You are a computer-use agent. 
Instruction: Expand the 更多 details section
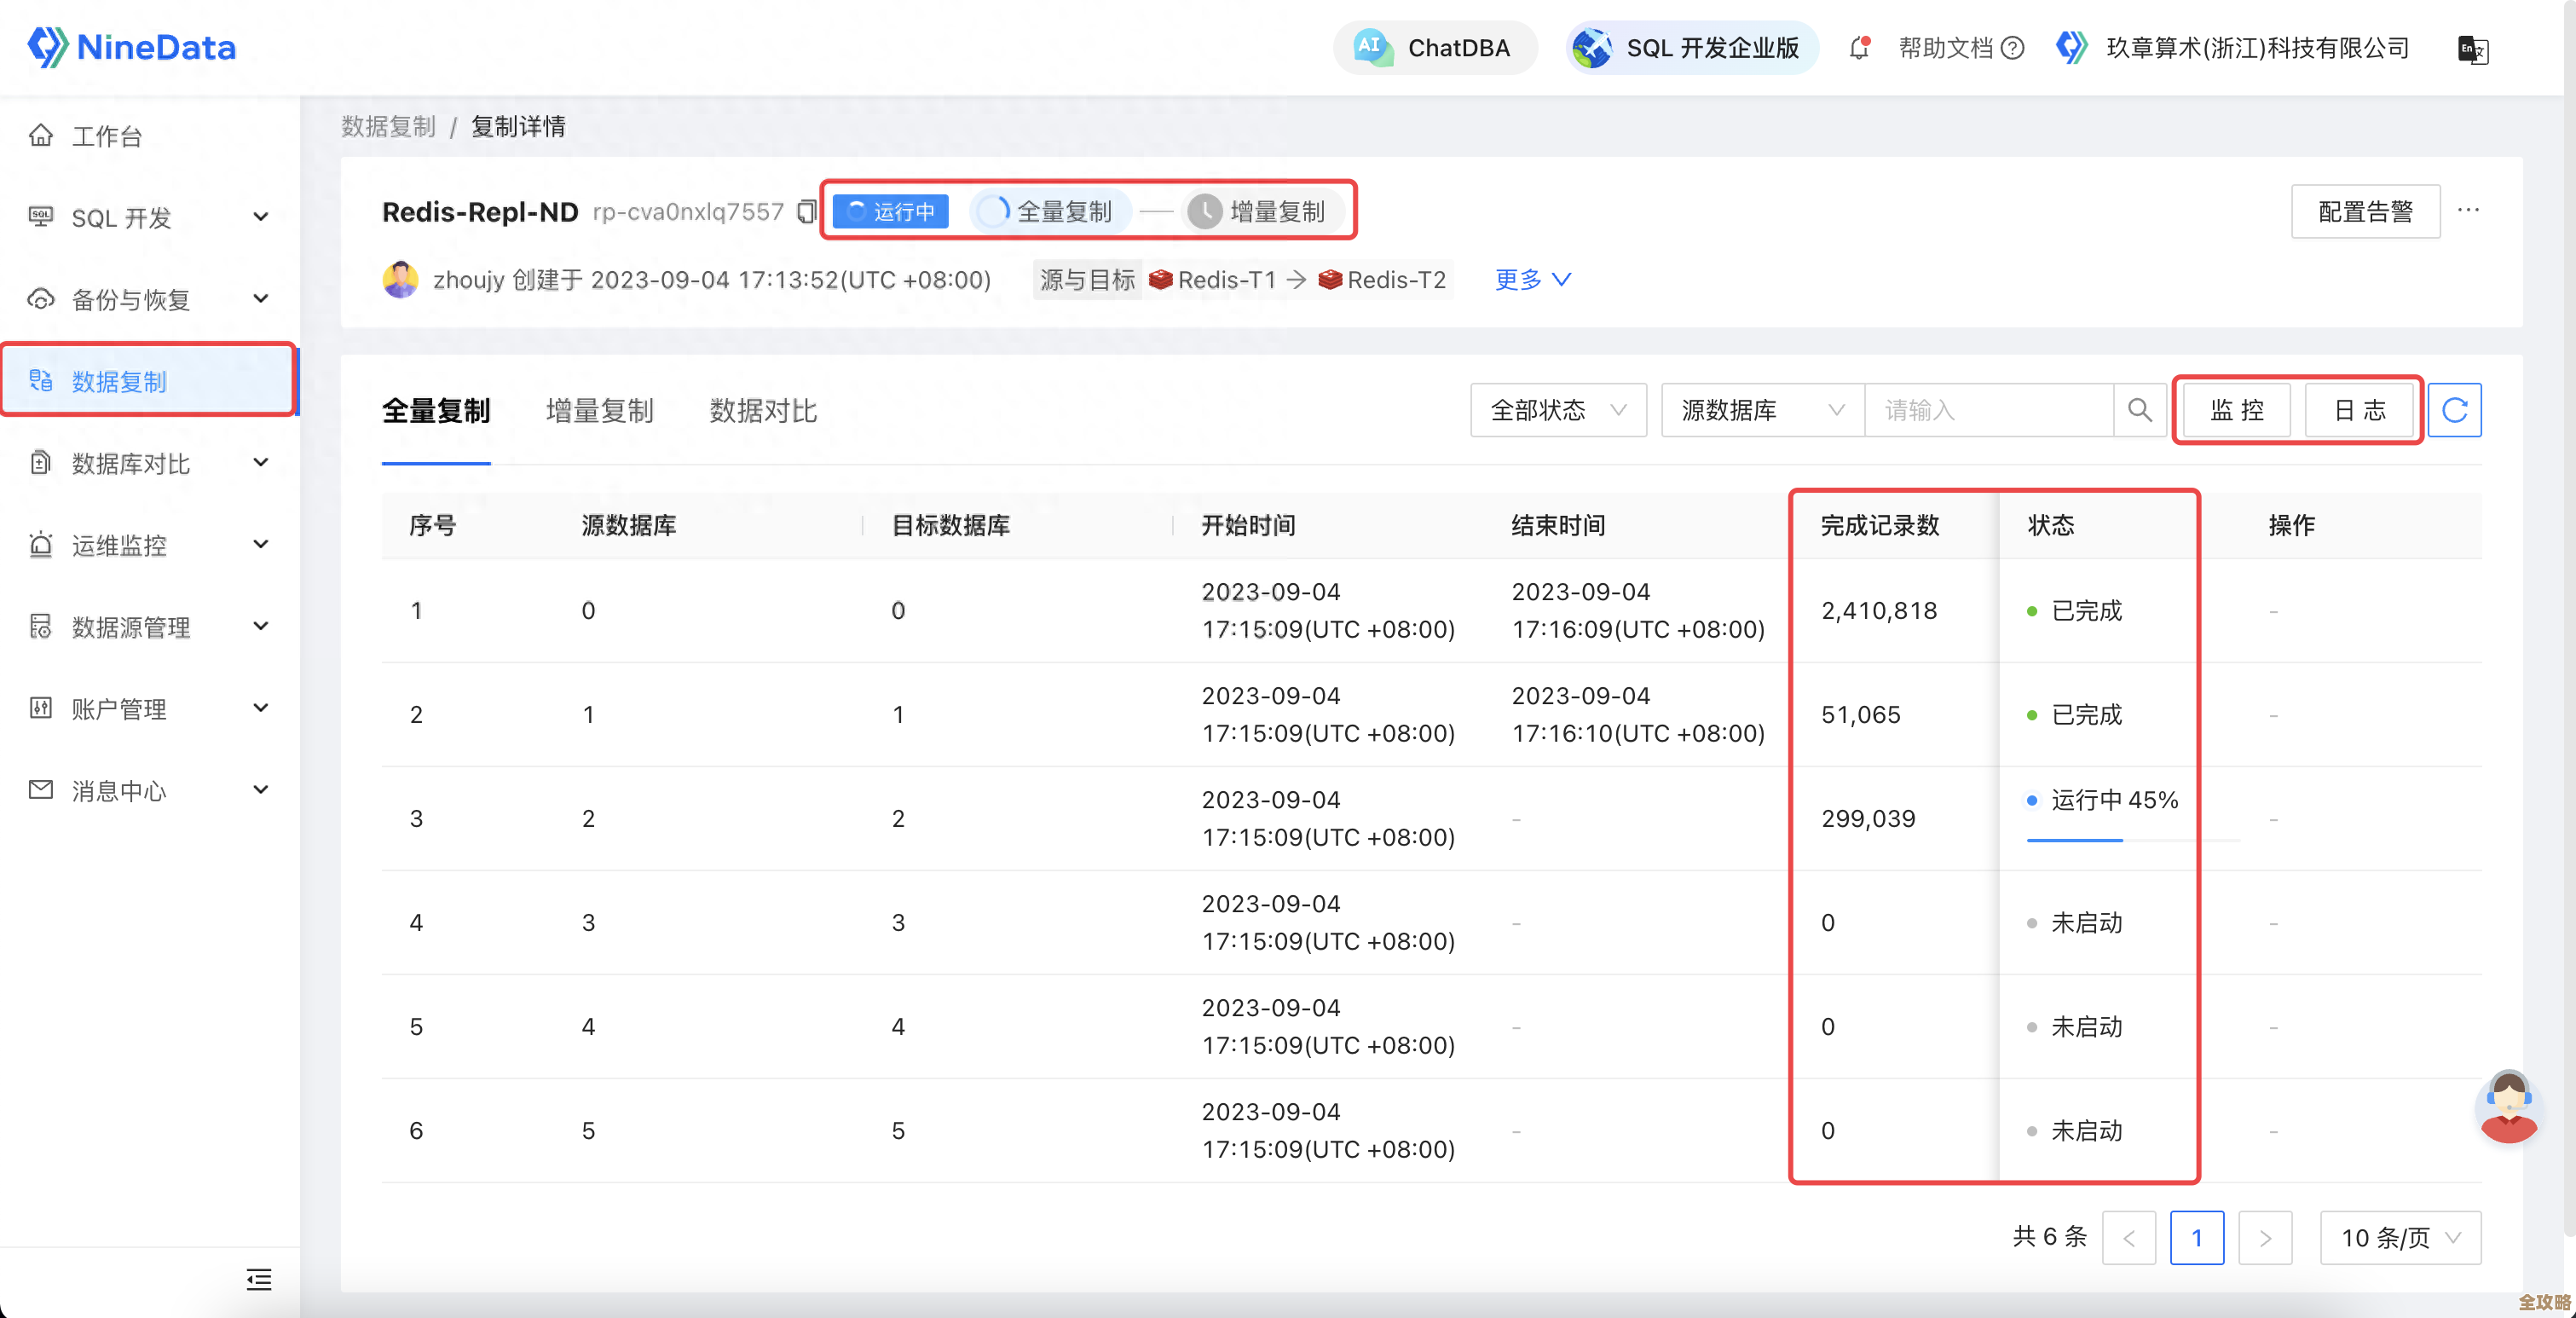coord(1532,279)
